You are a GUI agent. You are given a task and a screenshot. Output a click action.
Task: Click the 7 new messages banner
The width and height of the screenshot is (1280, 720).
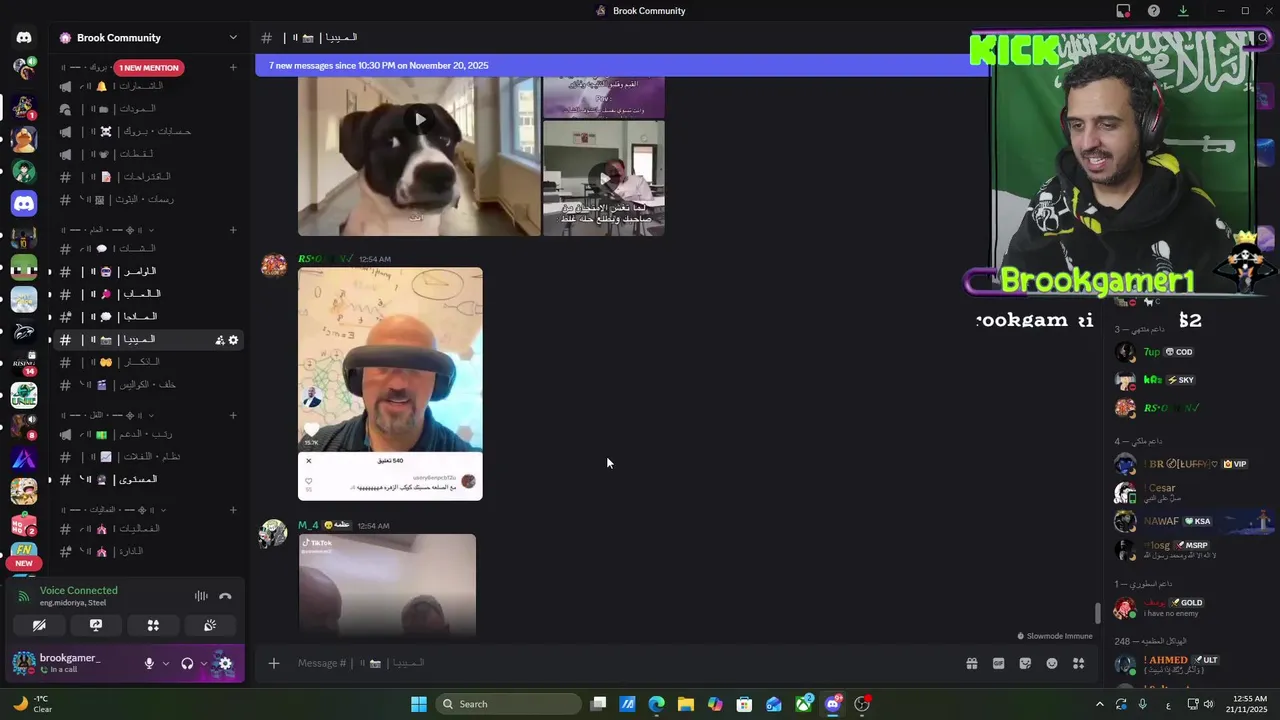(x=620, y=66)
